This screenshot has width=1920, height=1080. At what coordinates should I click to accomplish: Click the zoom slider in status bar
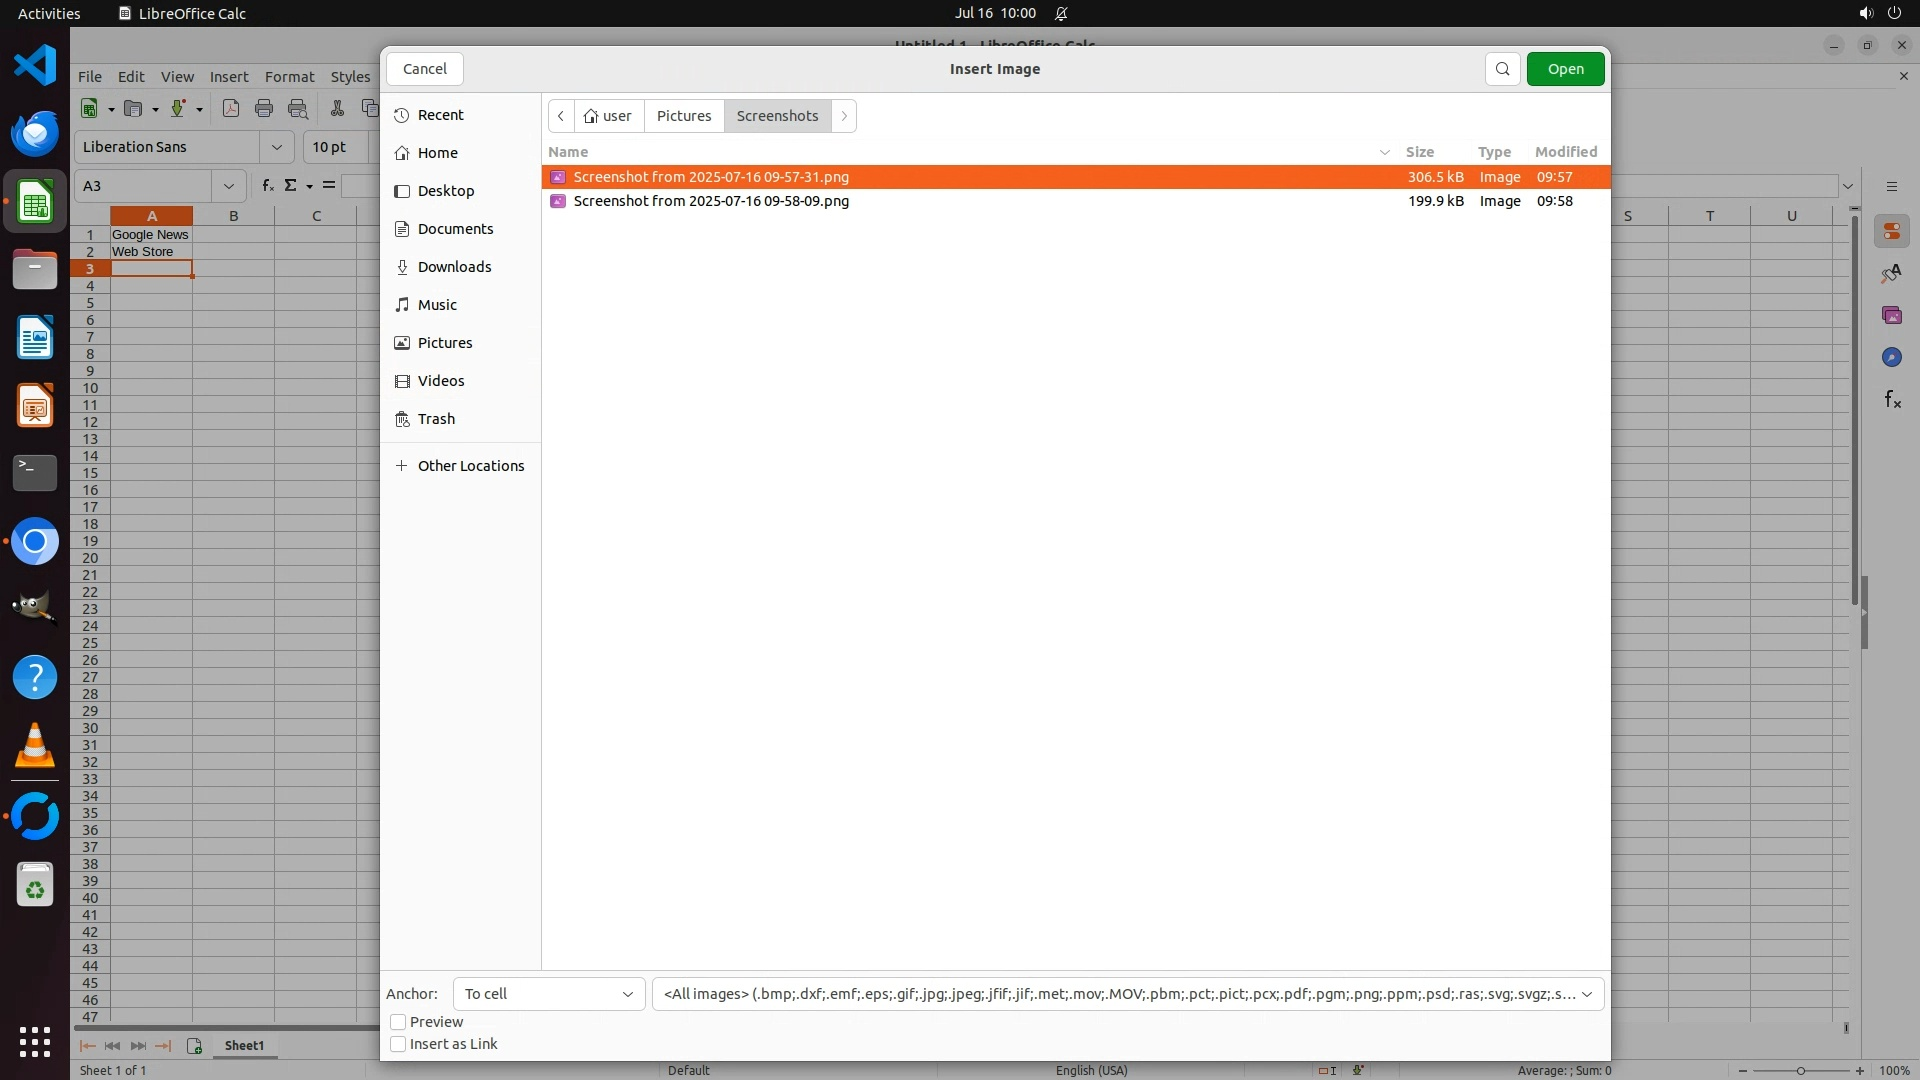pyautogui.click(x=1800, y=1071)
